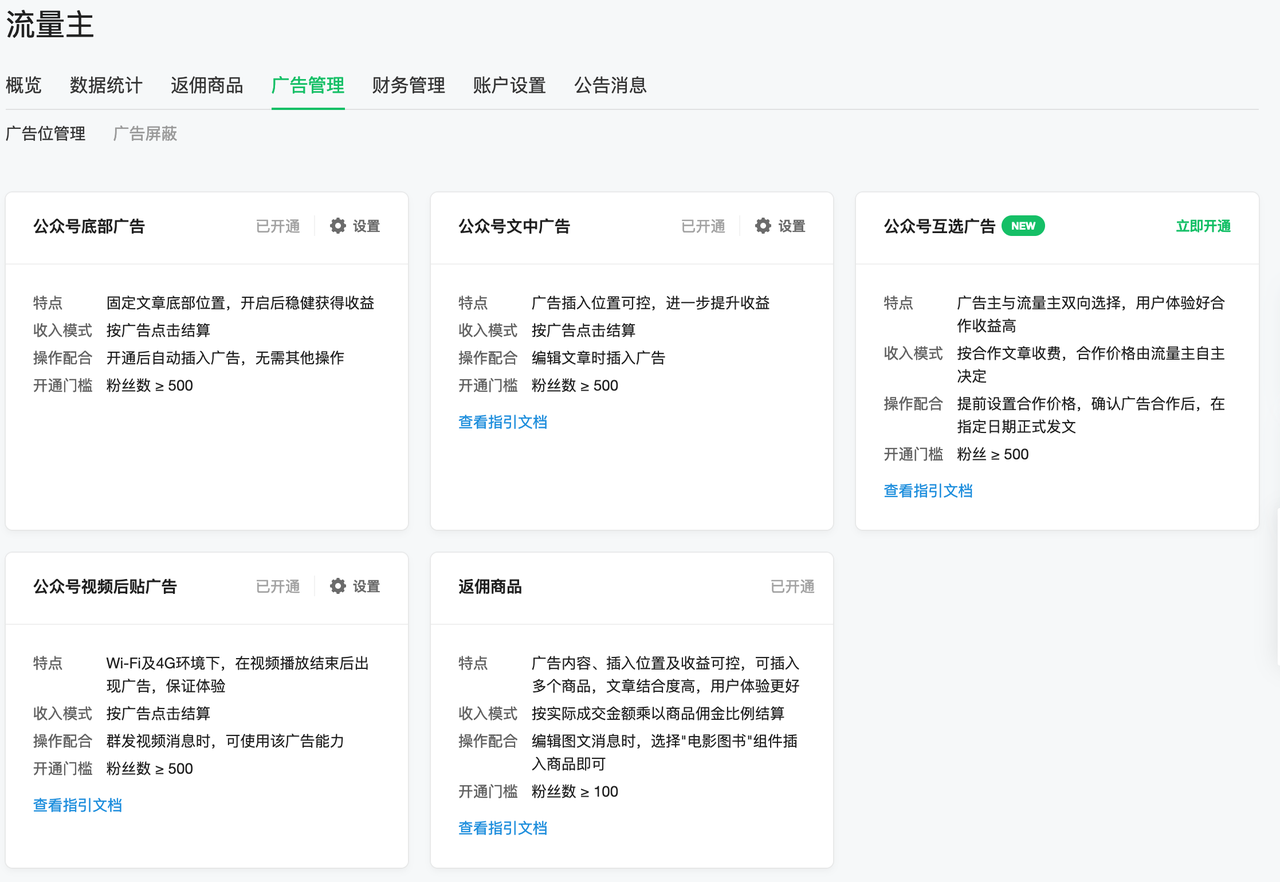This screenshot has width=1280, height=882.
Task: Click the gear icon on 公众号视频后贴广告 card
Action: [338, 586]
